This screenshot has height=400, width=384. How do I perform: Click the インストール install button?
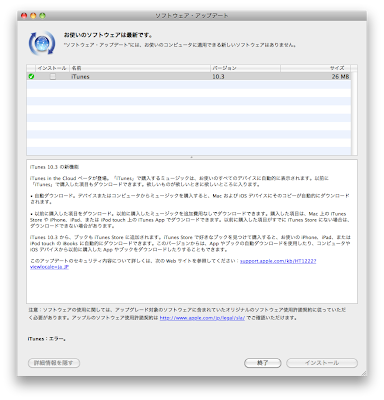click(x=322, y=363)
